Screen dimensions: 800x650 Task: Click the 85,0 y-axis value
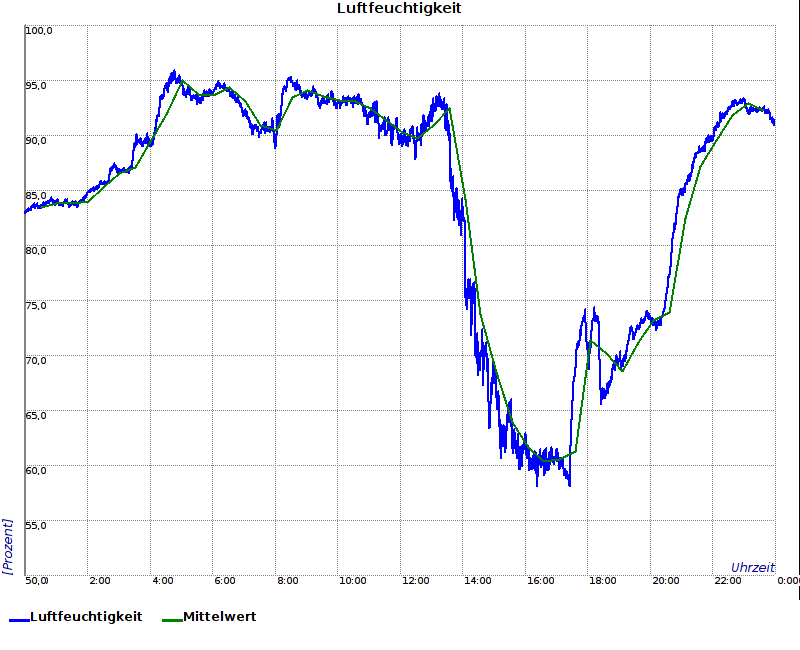click(36, 196)
